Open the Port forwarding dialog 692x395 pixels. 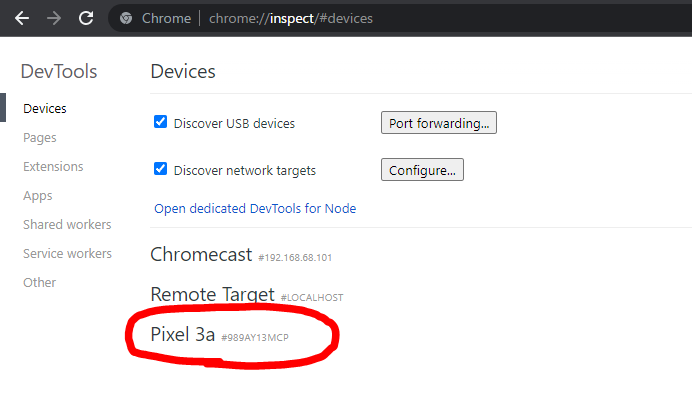coord(439,123)
